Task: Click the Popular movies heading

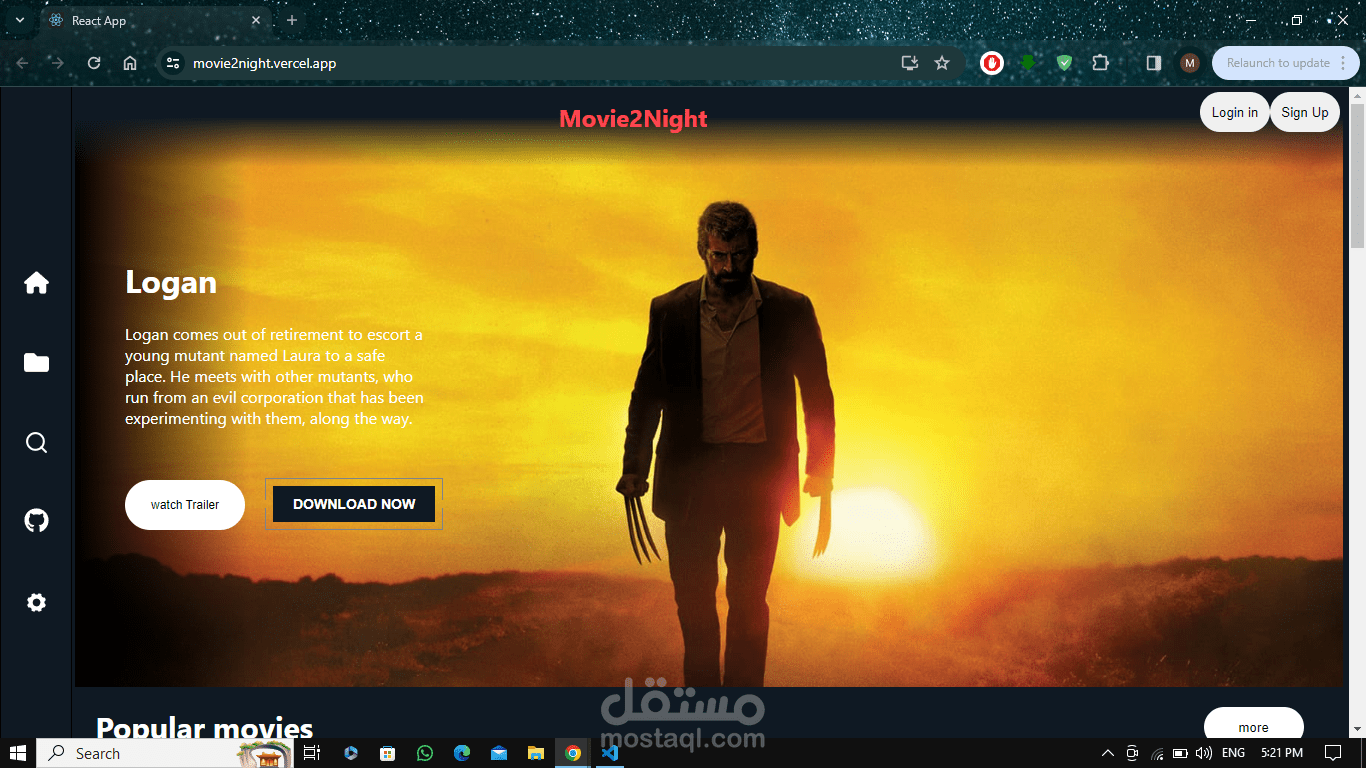Action: (205, 727)
